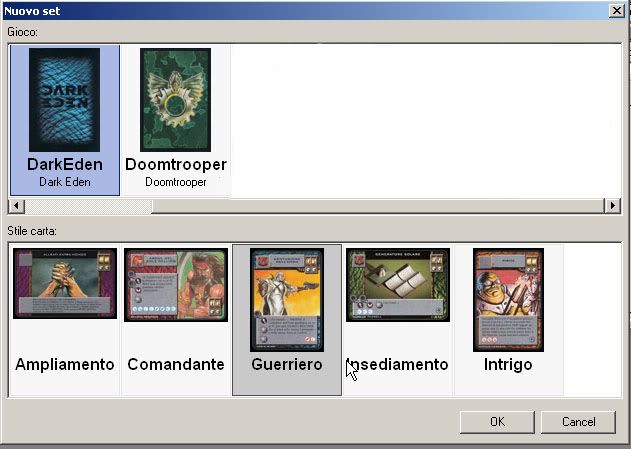Select the DarkEden game card back thumbnail
The width and height of the screenshot is (631, 449).
pyautogui.click(x=64, y=100)
